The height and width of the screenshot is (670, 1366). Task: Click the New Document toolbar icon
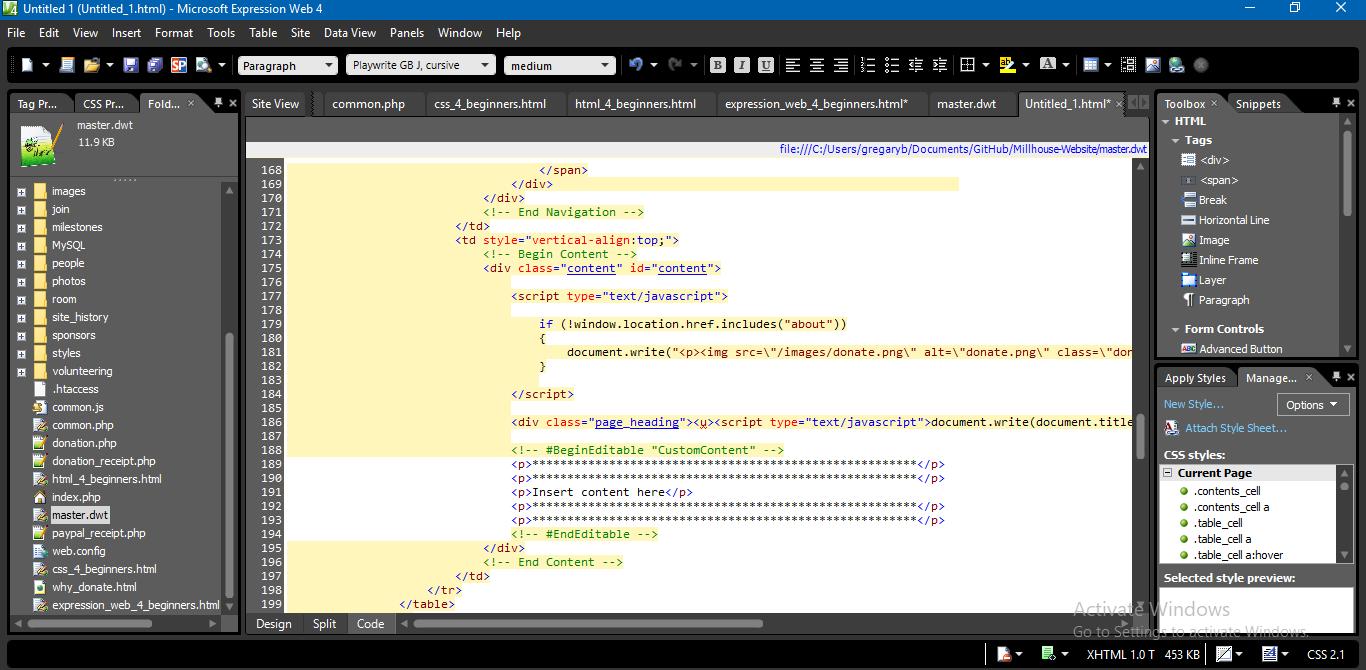[28, 65]
